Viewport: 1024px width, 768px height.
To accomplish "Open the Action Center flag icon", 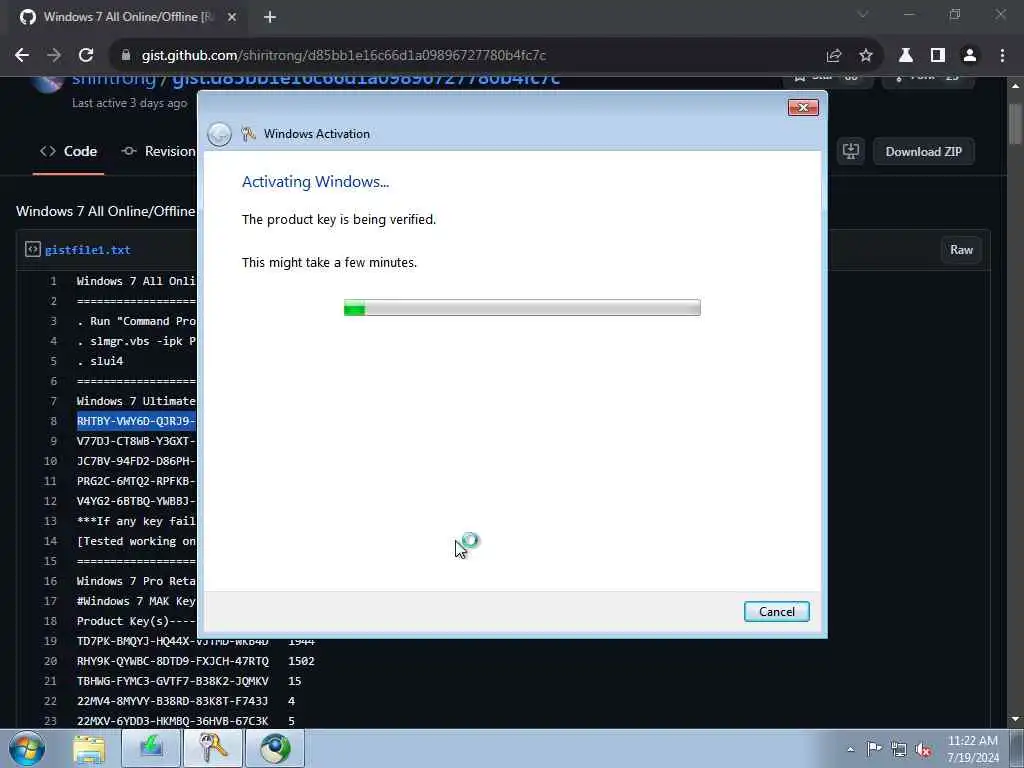I will pos(873,749).
